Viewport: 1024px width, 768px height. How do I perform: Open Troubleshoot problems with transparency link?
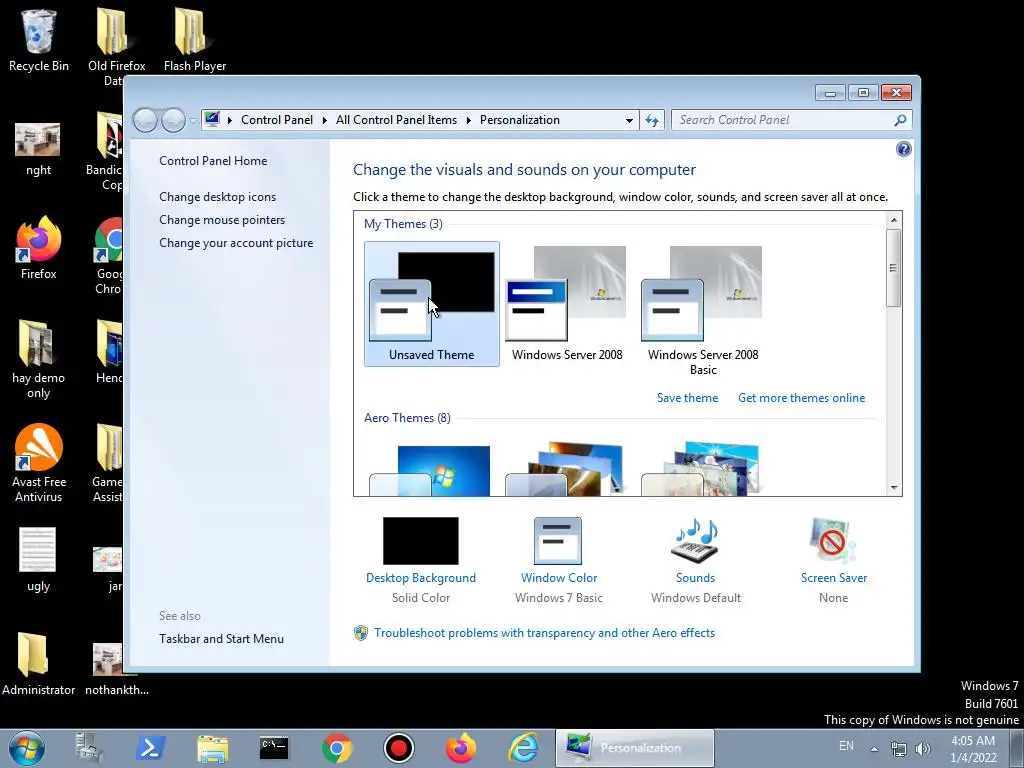545,633
